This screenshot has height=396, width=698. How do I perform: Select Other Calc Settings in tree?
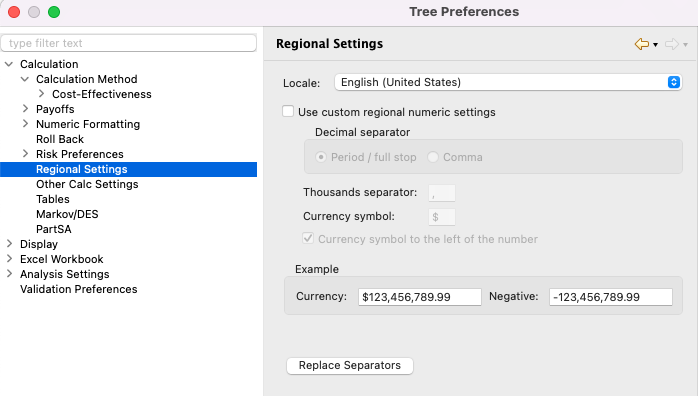tap(87, 184)
